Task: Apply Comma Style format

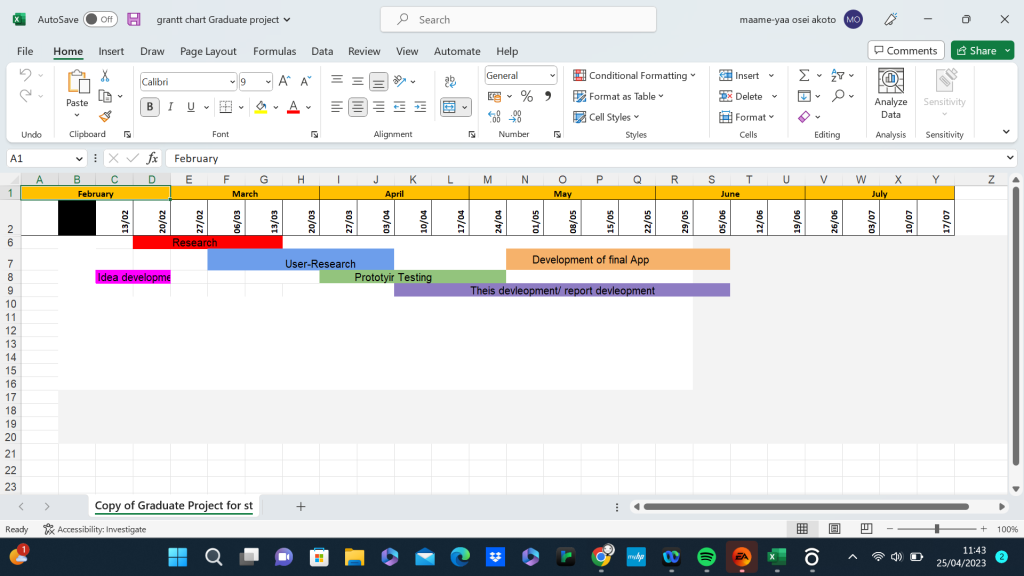Action: [x=548, y=97]
